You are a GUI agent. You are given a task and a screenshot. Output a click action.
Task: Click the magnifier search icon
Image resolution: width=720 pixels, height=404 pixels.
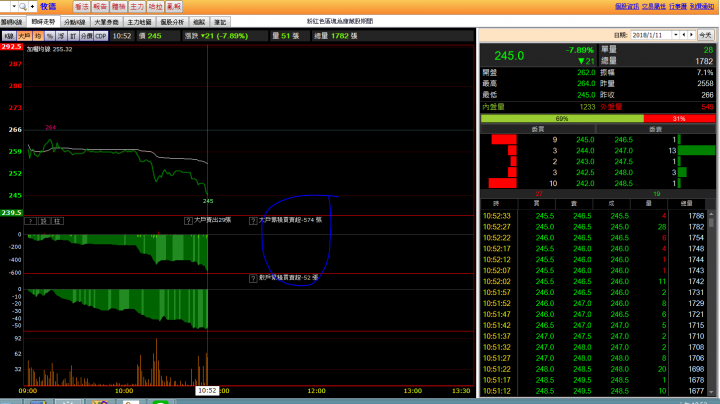coord(22,6)
